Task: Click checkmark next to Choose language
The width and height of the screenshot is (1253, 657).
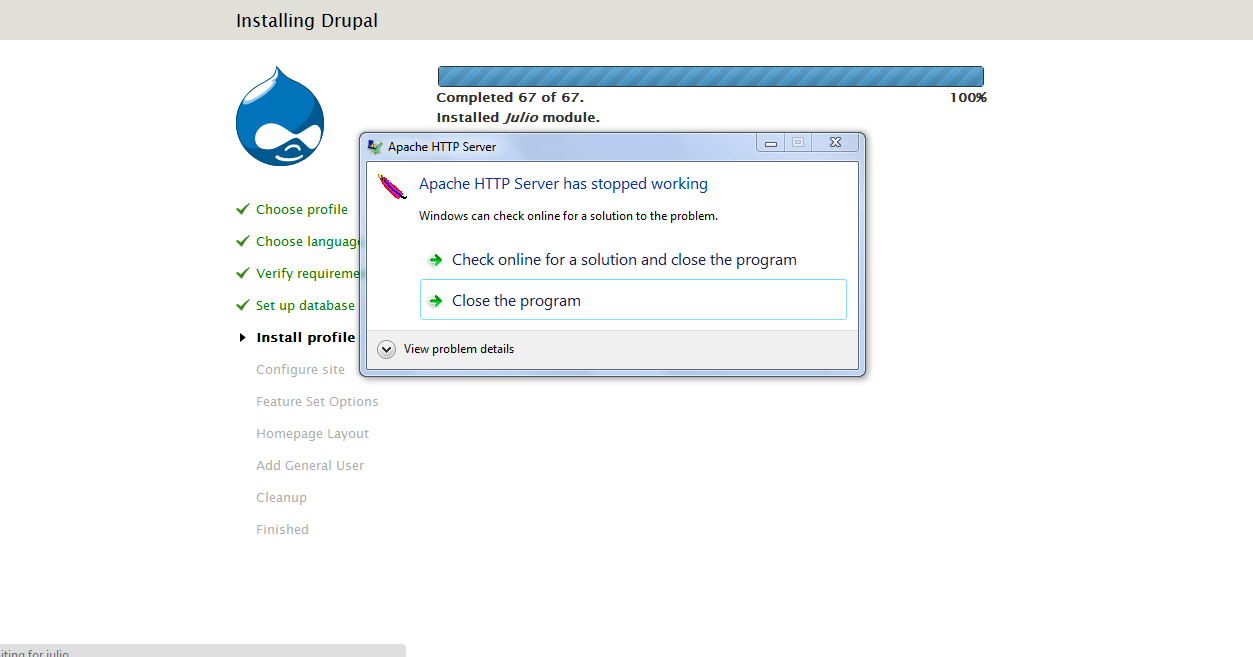Action: click(243, 241)
